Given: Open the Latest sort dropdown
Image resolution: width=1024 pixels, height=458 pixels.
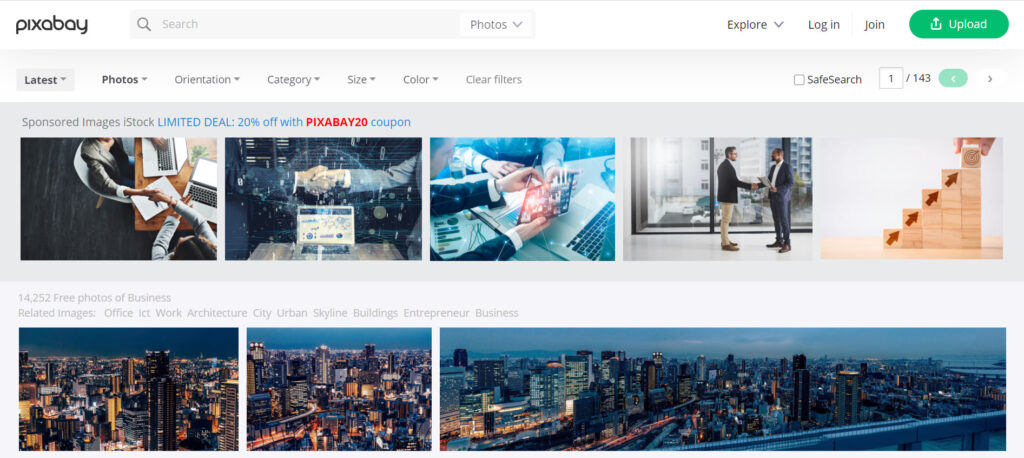Looking at the screenshot, I should (x=45, y=80).
